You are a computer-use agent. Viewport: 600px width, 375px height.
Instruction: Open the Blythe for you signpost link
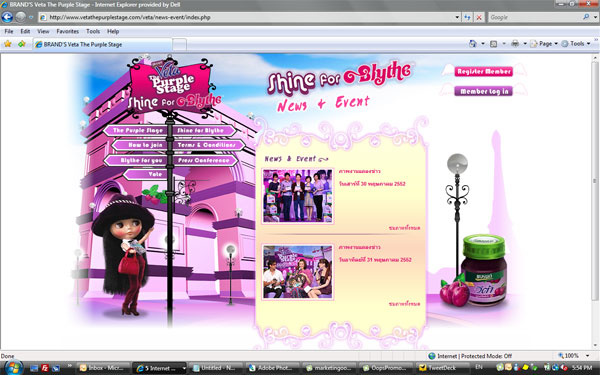coord(136,160)
